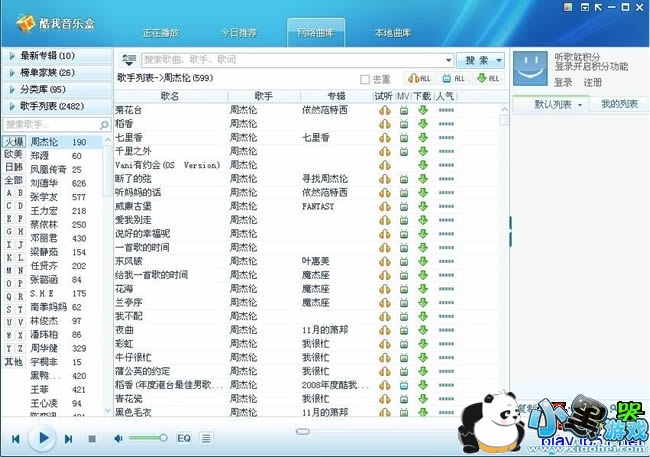Listen to all songs with headphone ALL button
This screenshot has width=650, height=457.
pos(419,78)
